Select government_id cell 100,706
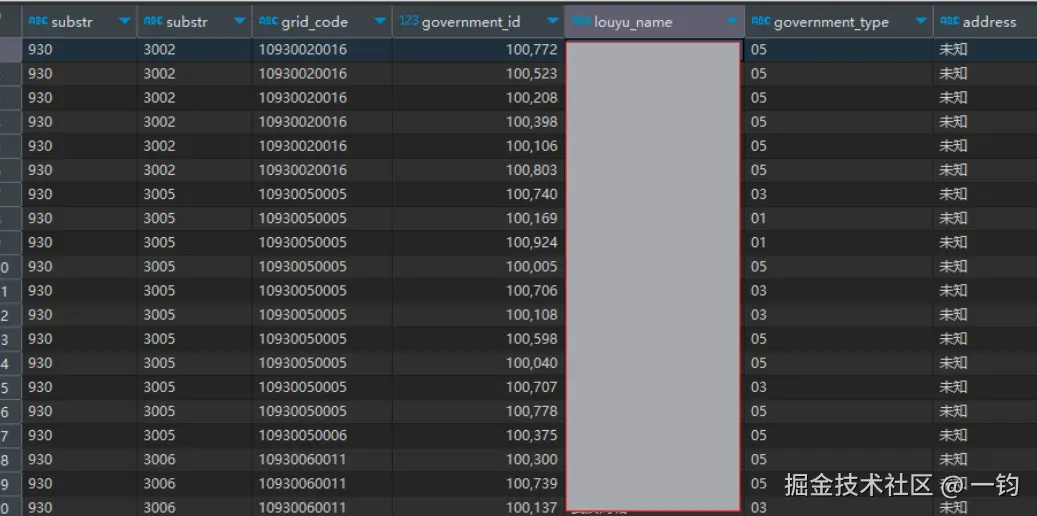The height and width of the screenshot is (516, 1037). point(478,290)
